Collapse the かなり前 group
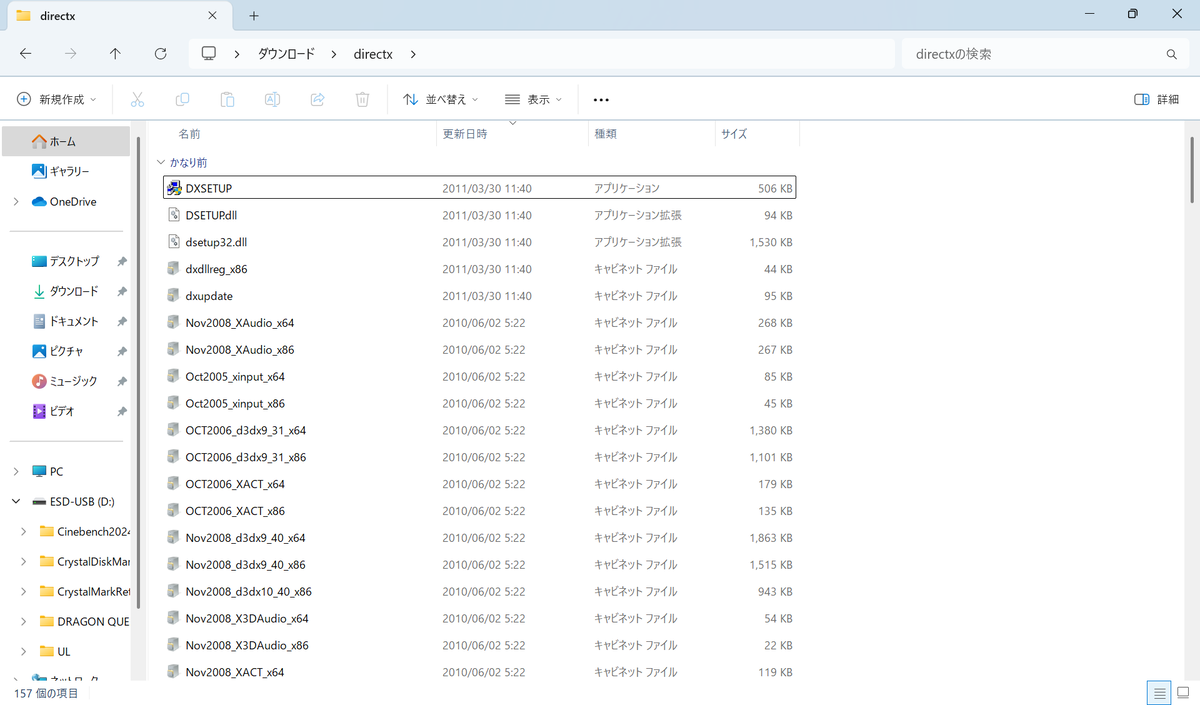 (x=161, y=162)
